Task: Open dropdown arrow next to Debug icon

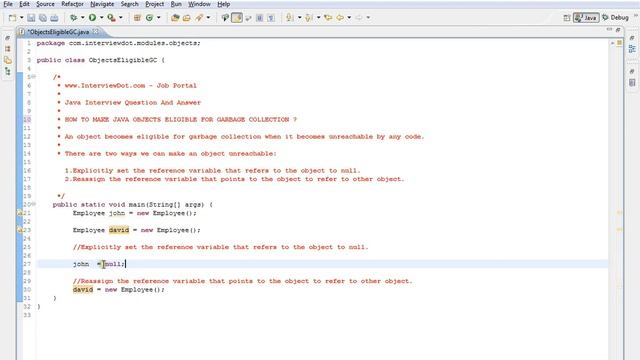Action: click(x=82, y=18)
